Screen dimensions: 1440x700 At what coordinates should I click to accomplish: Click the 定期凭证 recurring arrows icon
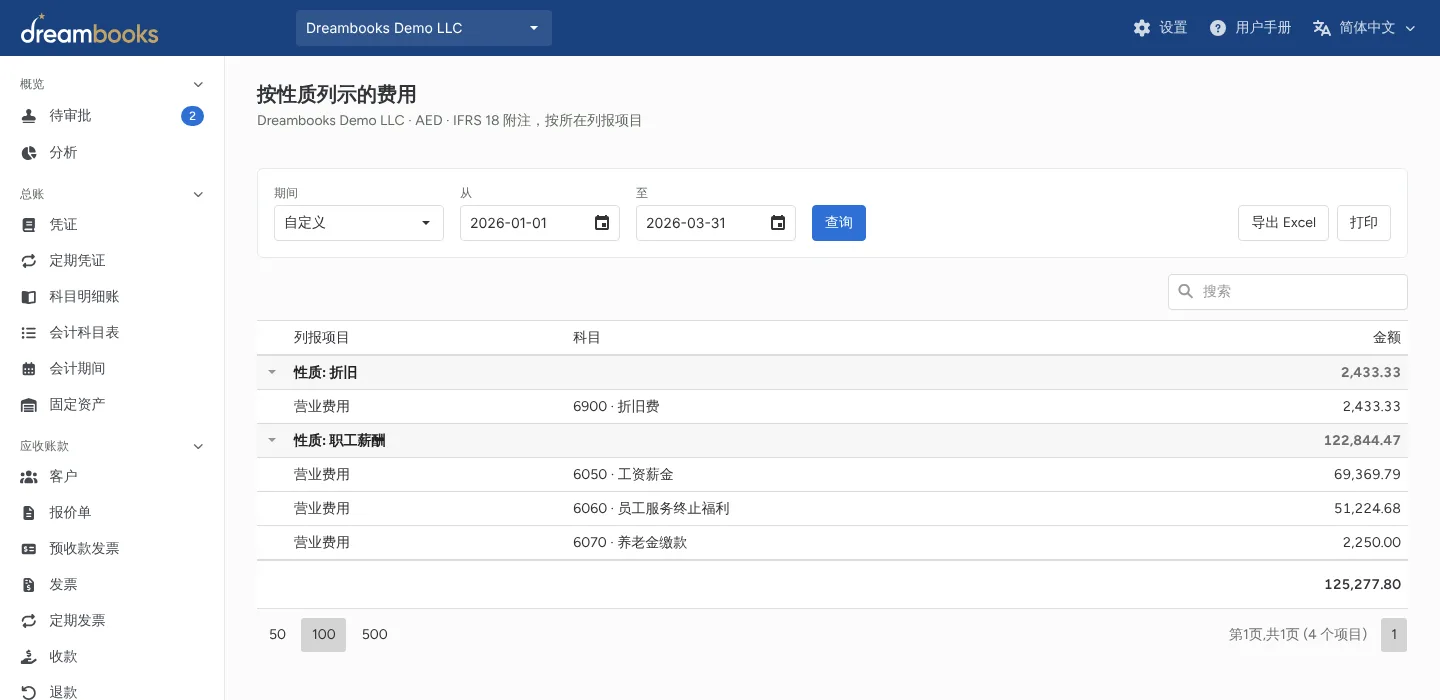pos(29,260)
